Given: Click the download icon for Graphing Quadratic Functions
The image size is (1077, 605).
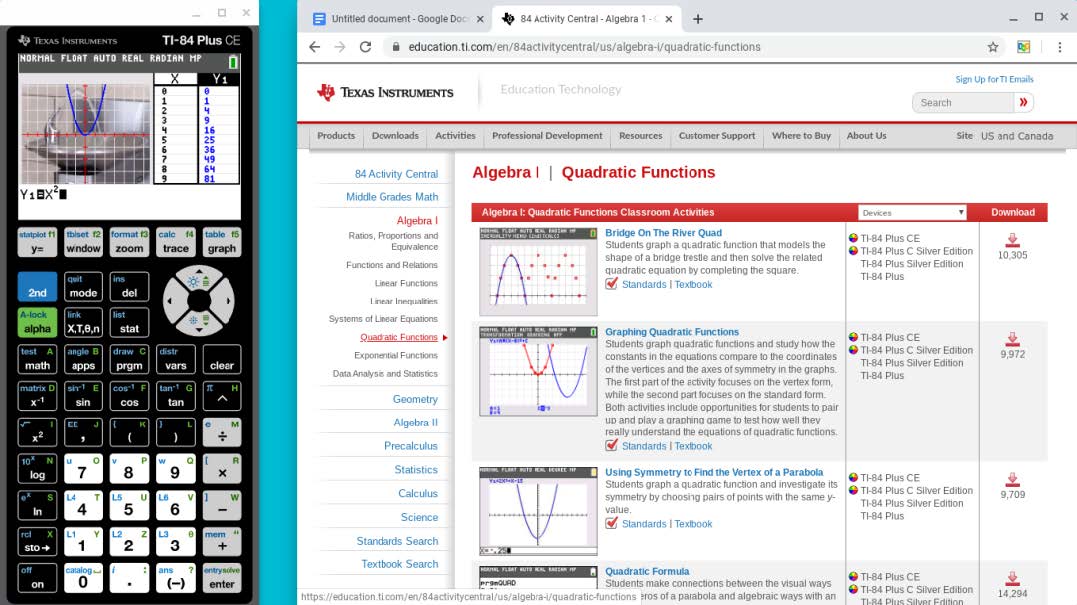Looking at the screenshot, I should pyautogui.click(x=1012, y=339).
